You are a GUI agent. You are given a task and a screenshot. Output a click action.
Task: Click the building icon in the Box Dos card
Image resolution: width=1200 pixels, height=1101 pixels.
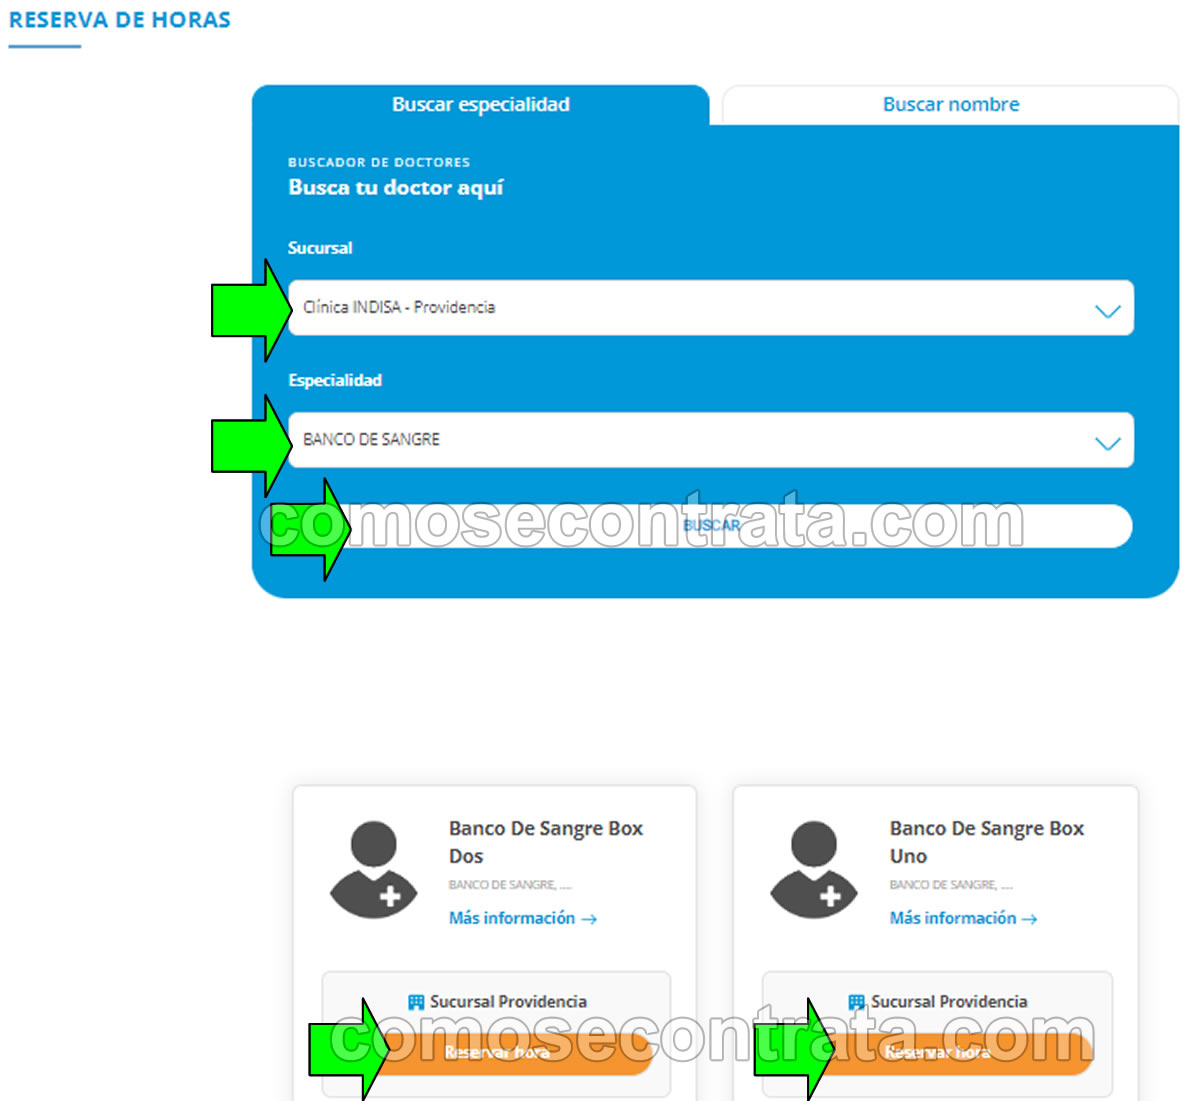[x=416, y=1002]
